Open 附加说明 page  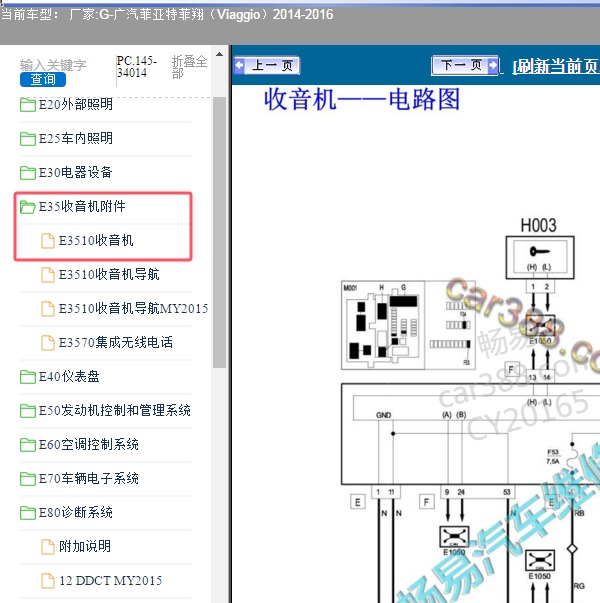coord(85,546)
